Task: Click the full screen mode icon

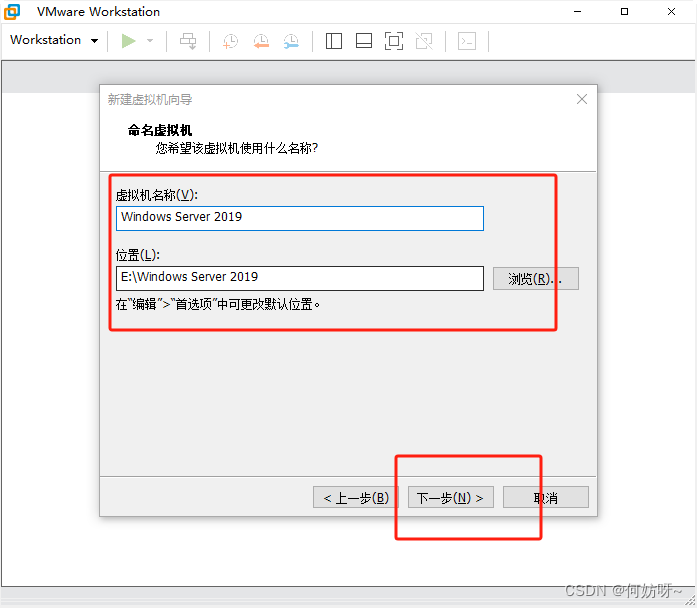Action: coord(394,41)
